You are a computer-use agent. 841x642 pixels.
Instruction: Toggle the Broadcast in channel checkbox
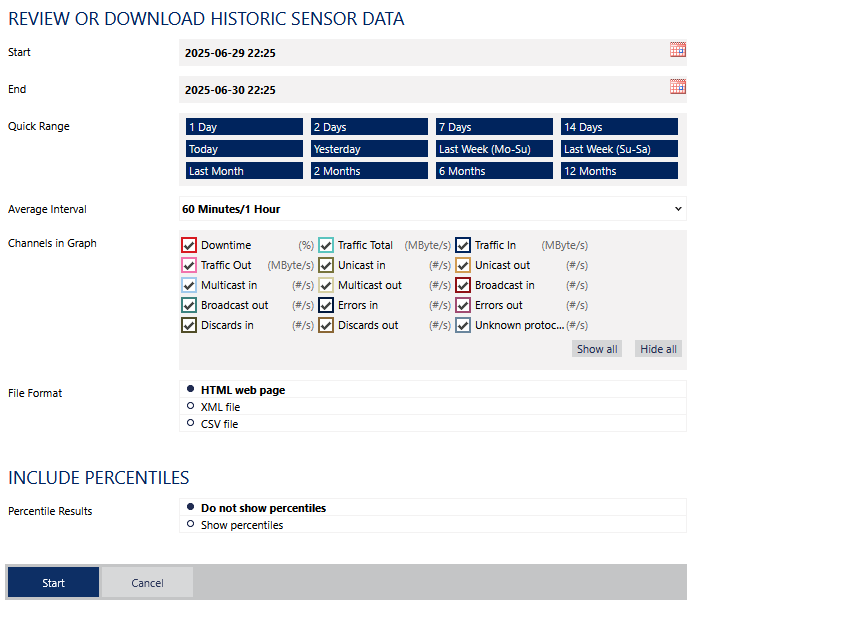click(x=463, y=285)
